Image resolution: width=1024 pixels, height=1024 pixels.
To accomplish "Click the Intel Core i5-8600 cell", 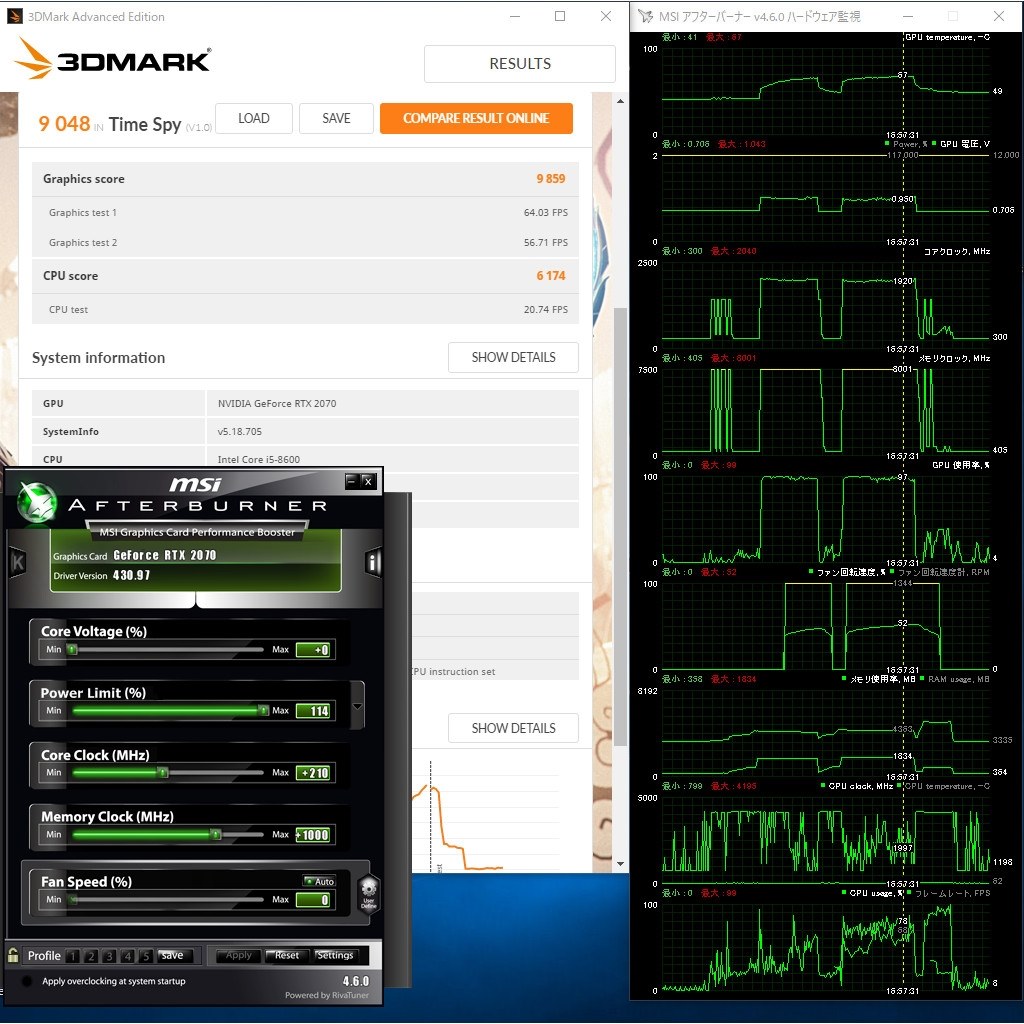I will (x=392, y=458).
